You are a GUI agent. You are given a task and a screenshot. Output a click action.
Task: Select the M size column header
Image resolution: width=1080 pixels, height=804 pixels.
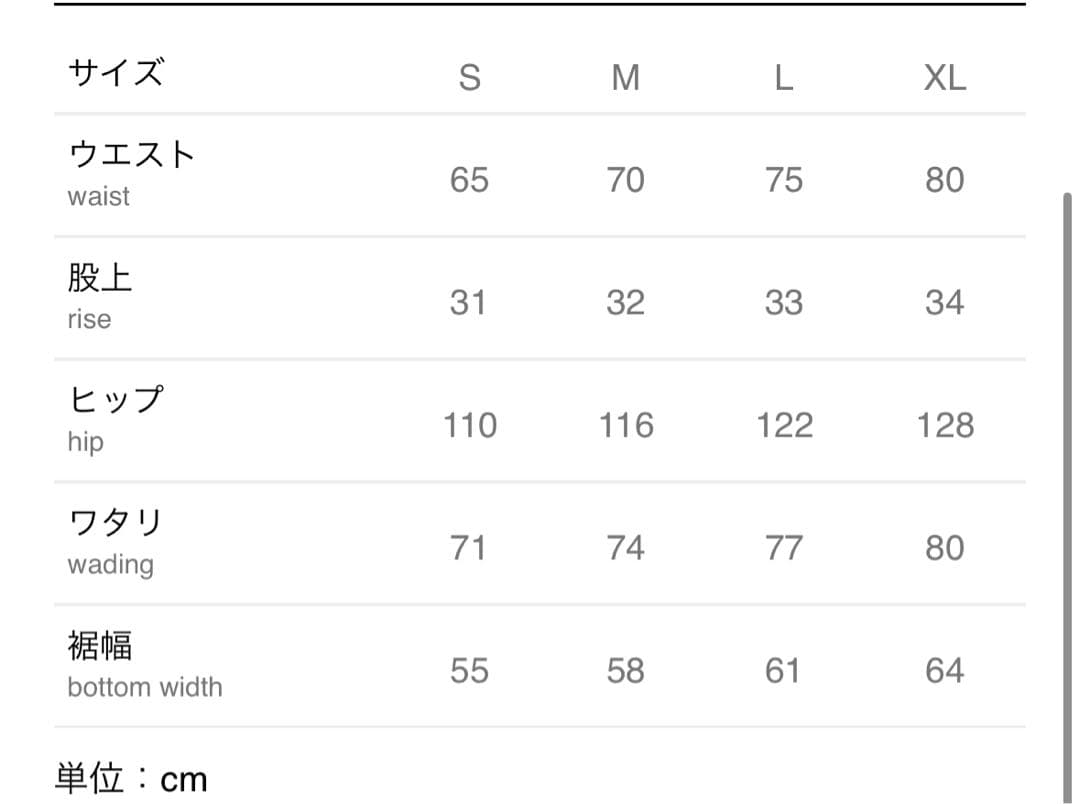point(626,76)
